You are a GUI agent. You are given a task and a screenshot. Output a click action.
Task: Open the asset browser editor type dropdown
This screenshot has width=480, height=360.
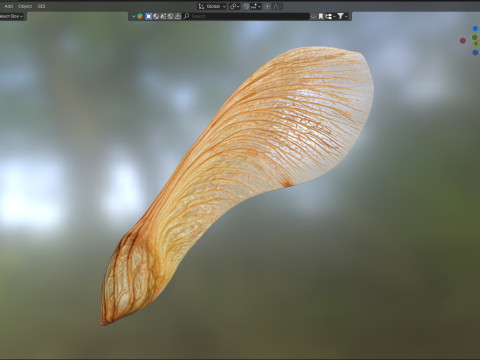[134, 16]
